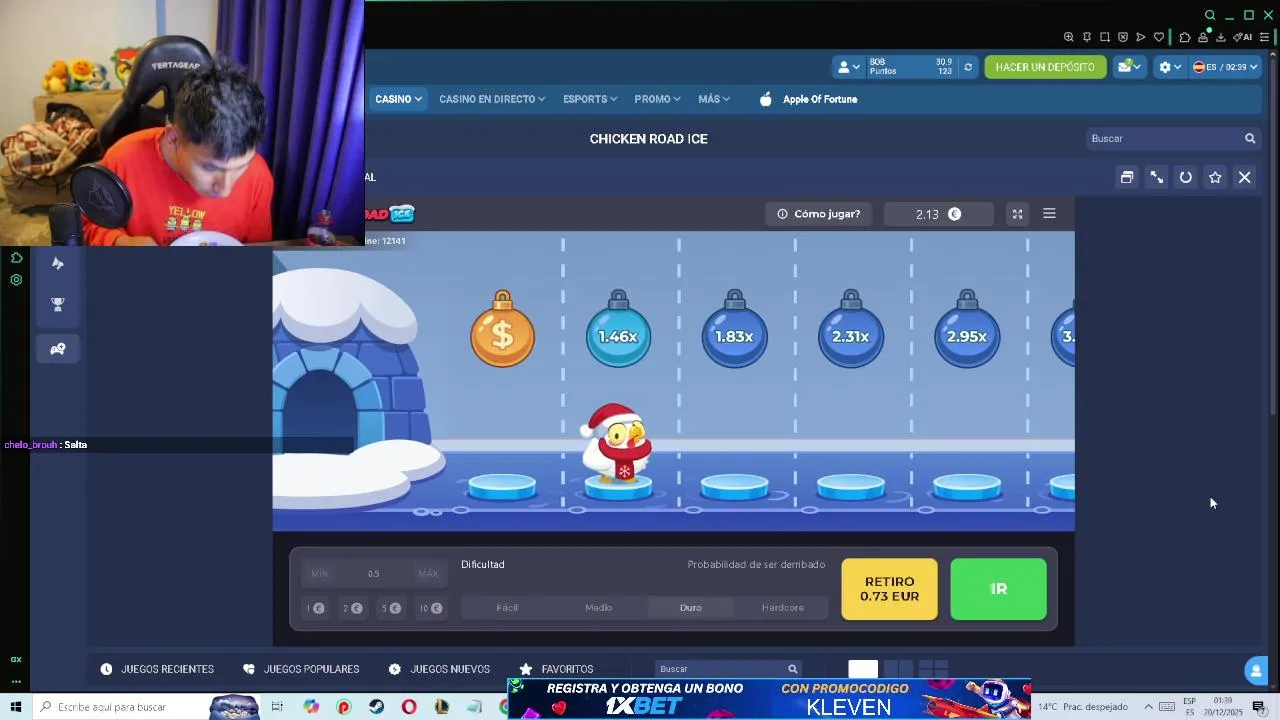Open the chat bubble support button
1280x720 pixels.
tap(1255, 669)
